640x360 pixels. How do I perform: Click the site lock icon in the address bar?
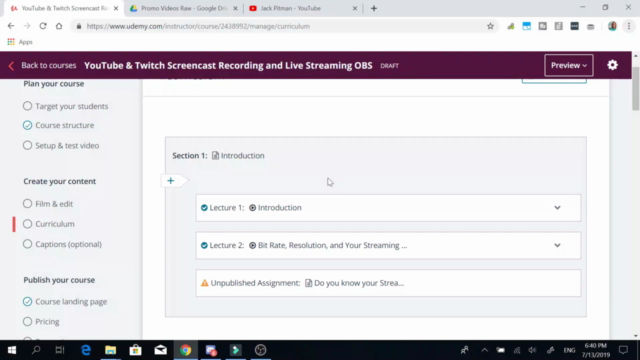79,26
